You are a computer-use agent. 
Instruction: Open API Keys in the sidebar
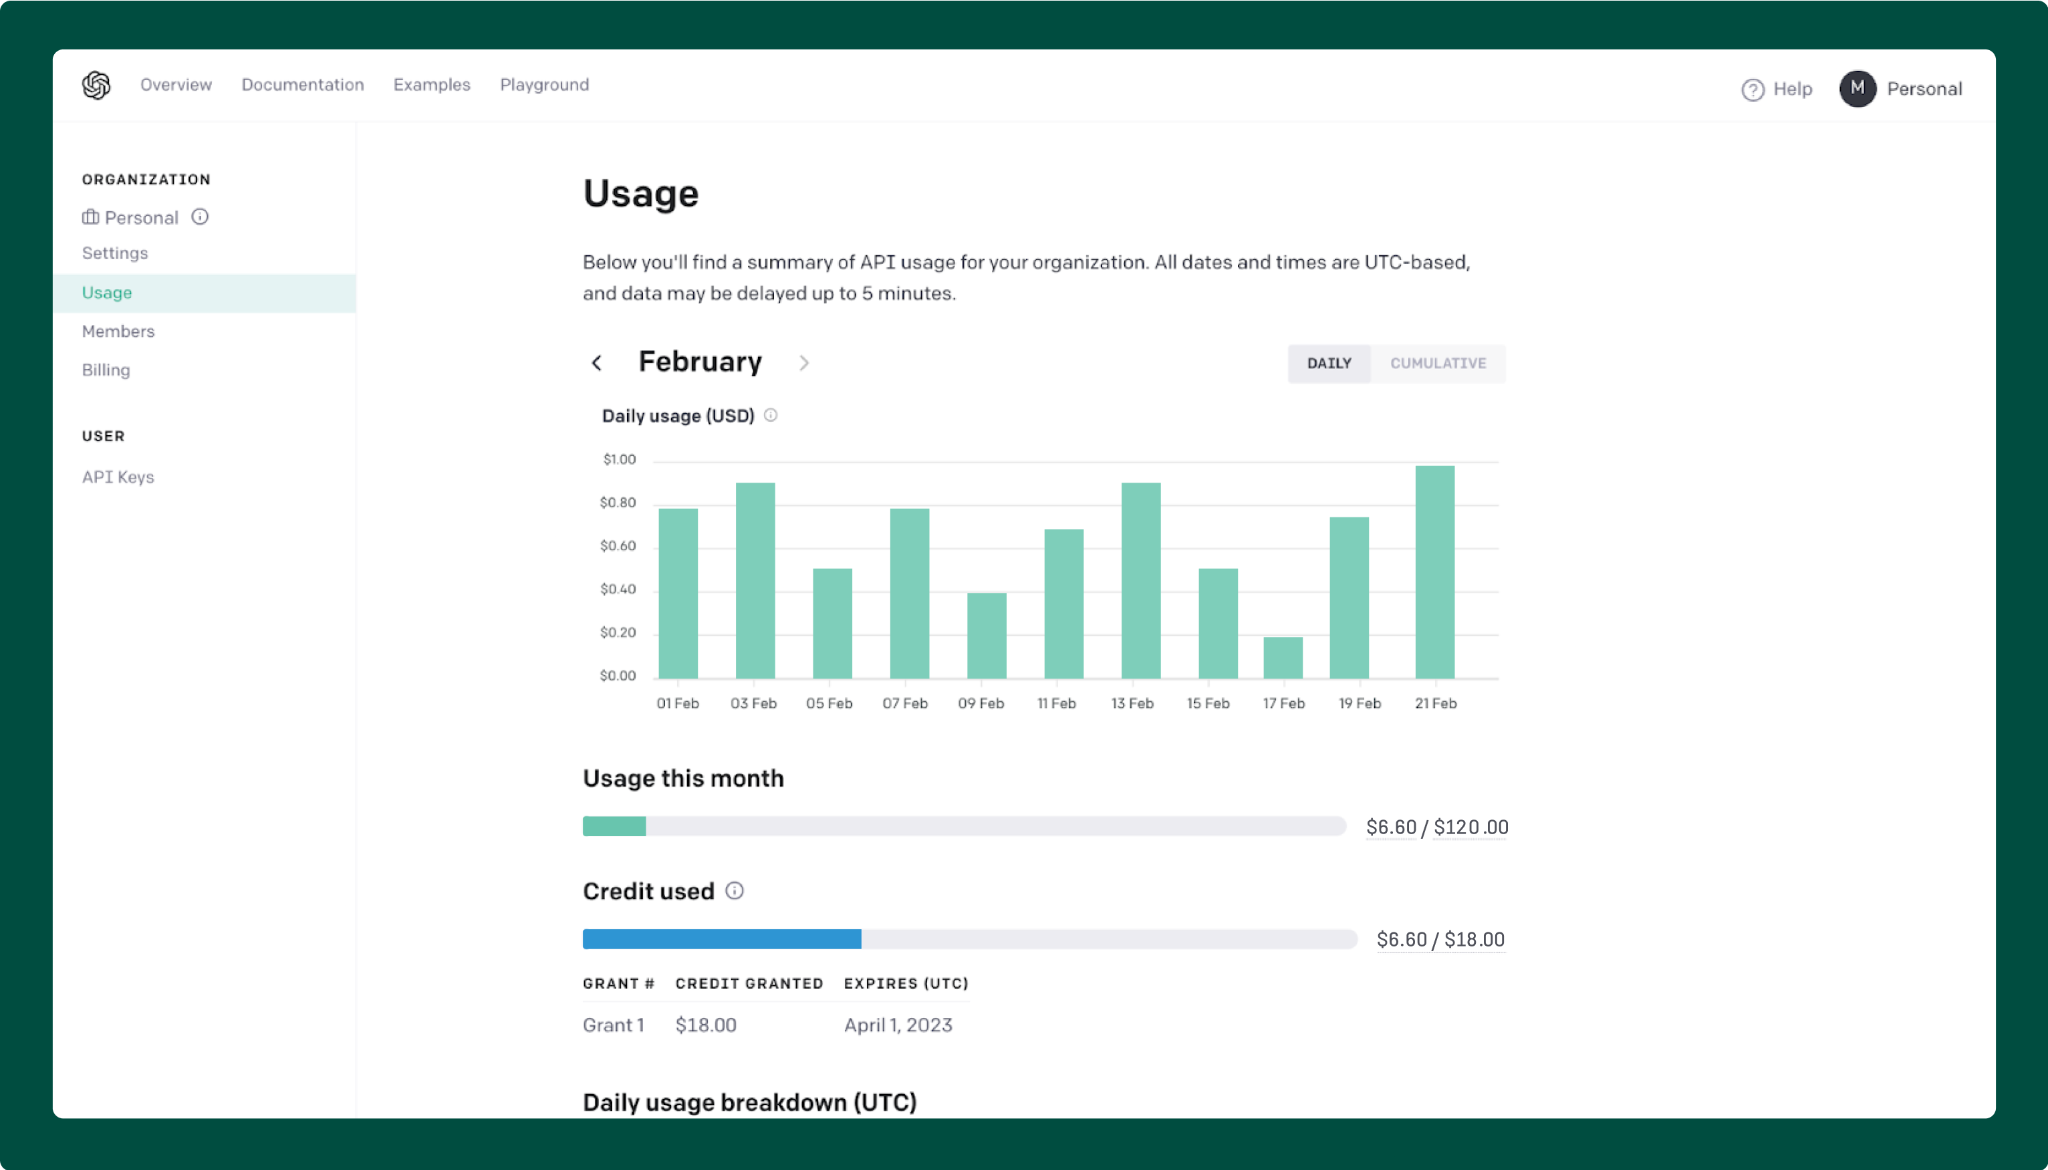tap(118, 477)
